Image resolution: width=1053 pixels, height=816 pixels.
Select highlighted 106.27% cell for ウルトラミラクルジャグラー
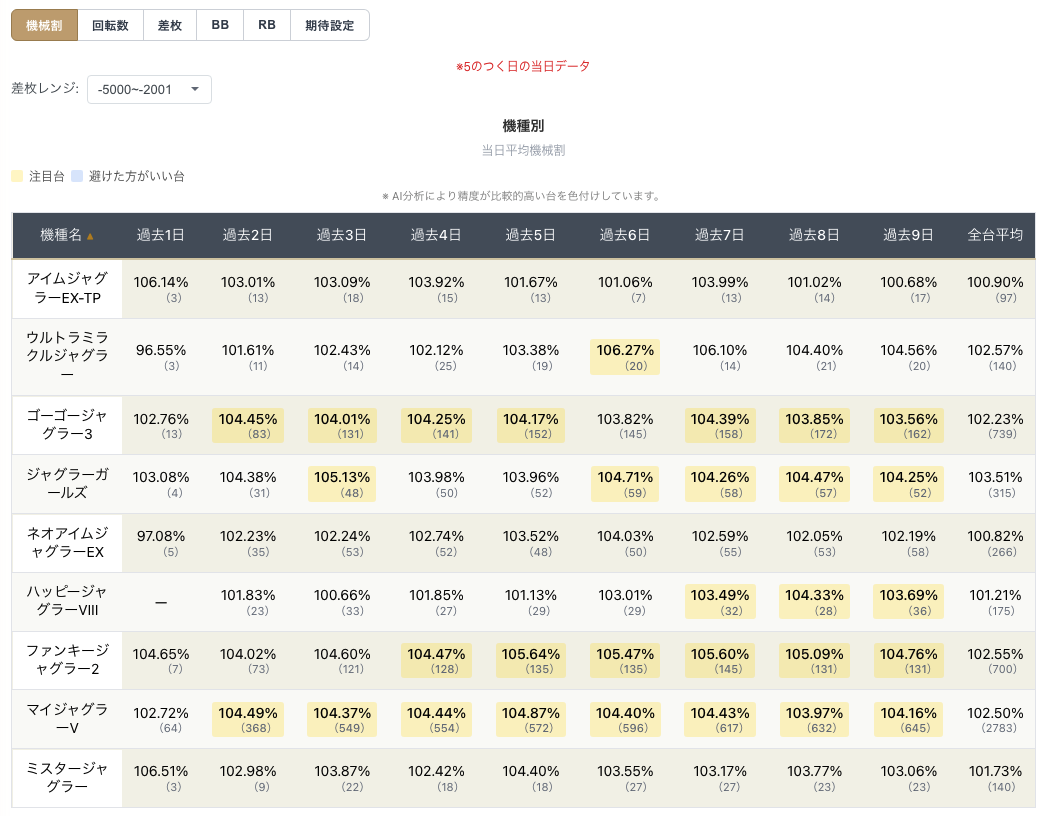(625, 357)
